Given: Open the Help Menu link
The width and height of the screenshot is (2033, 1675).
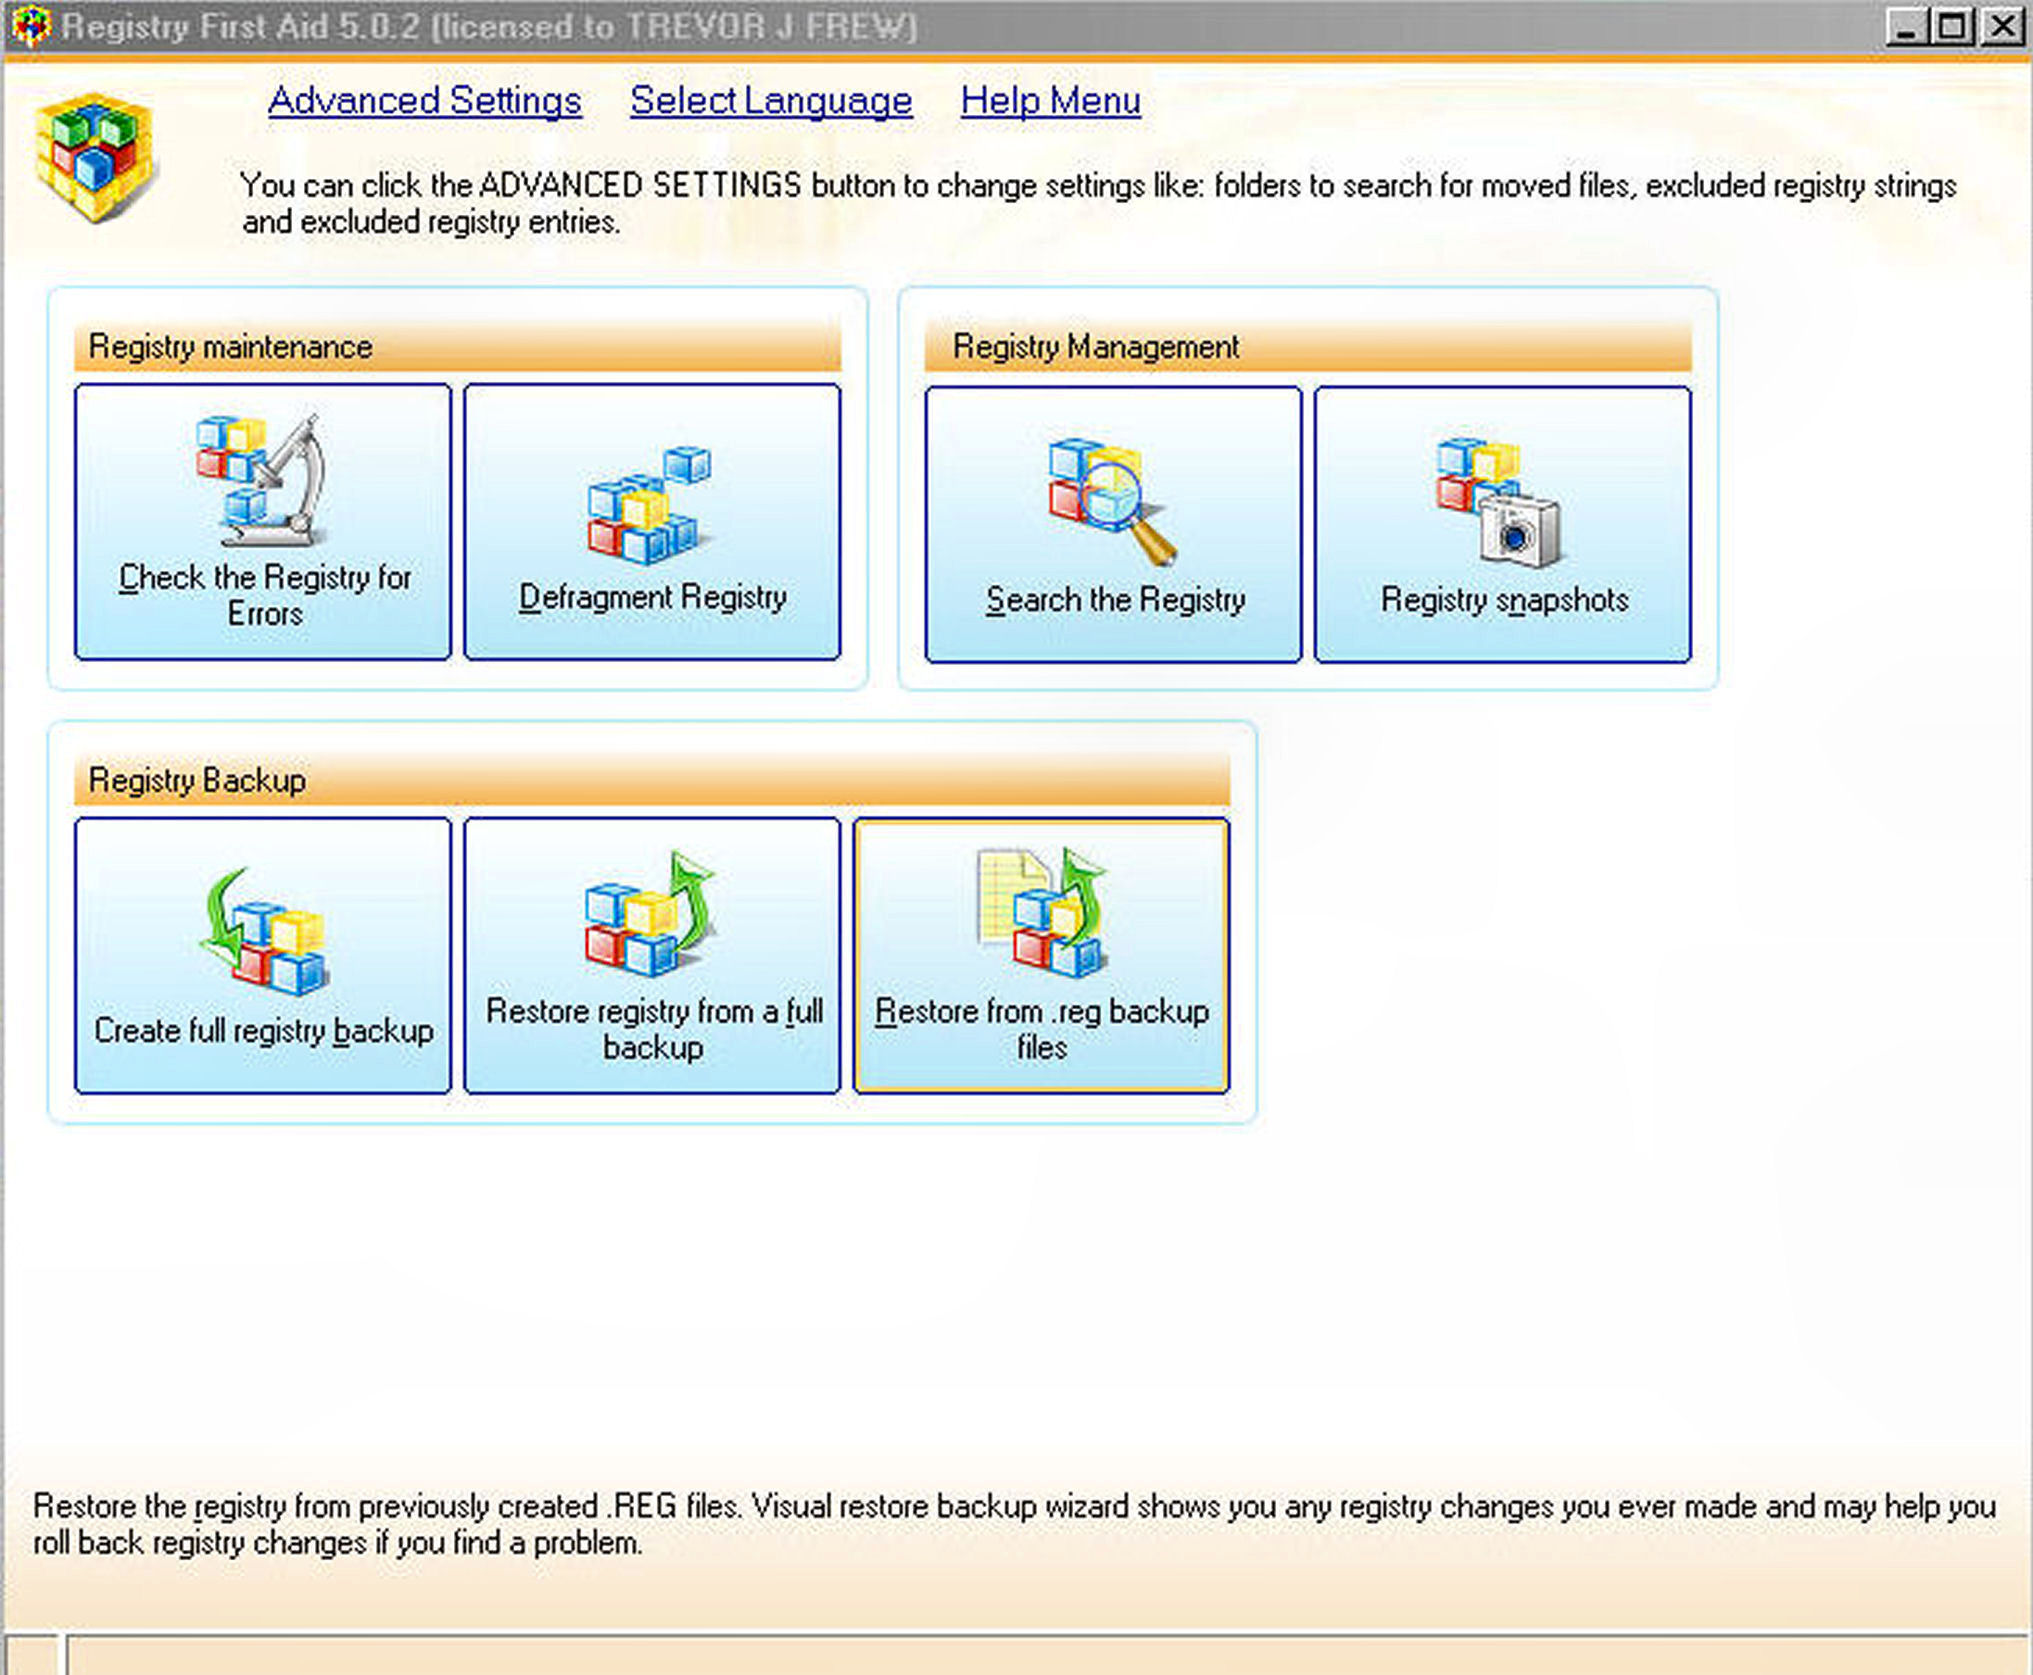Looking at the screenshot, I should [1050, 101].
